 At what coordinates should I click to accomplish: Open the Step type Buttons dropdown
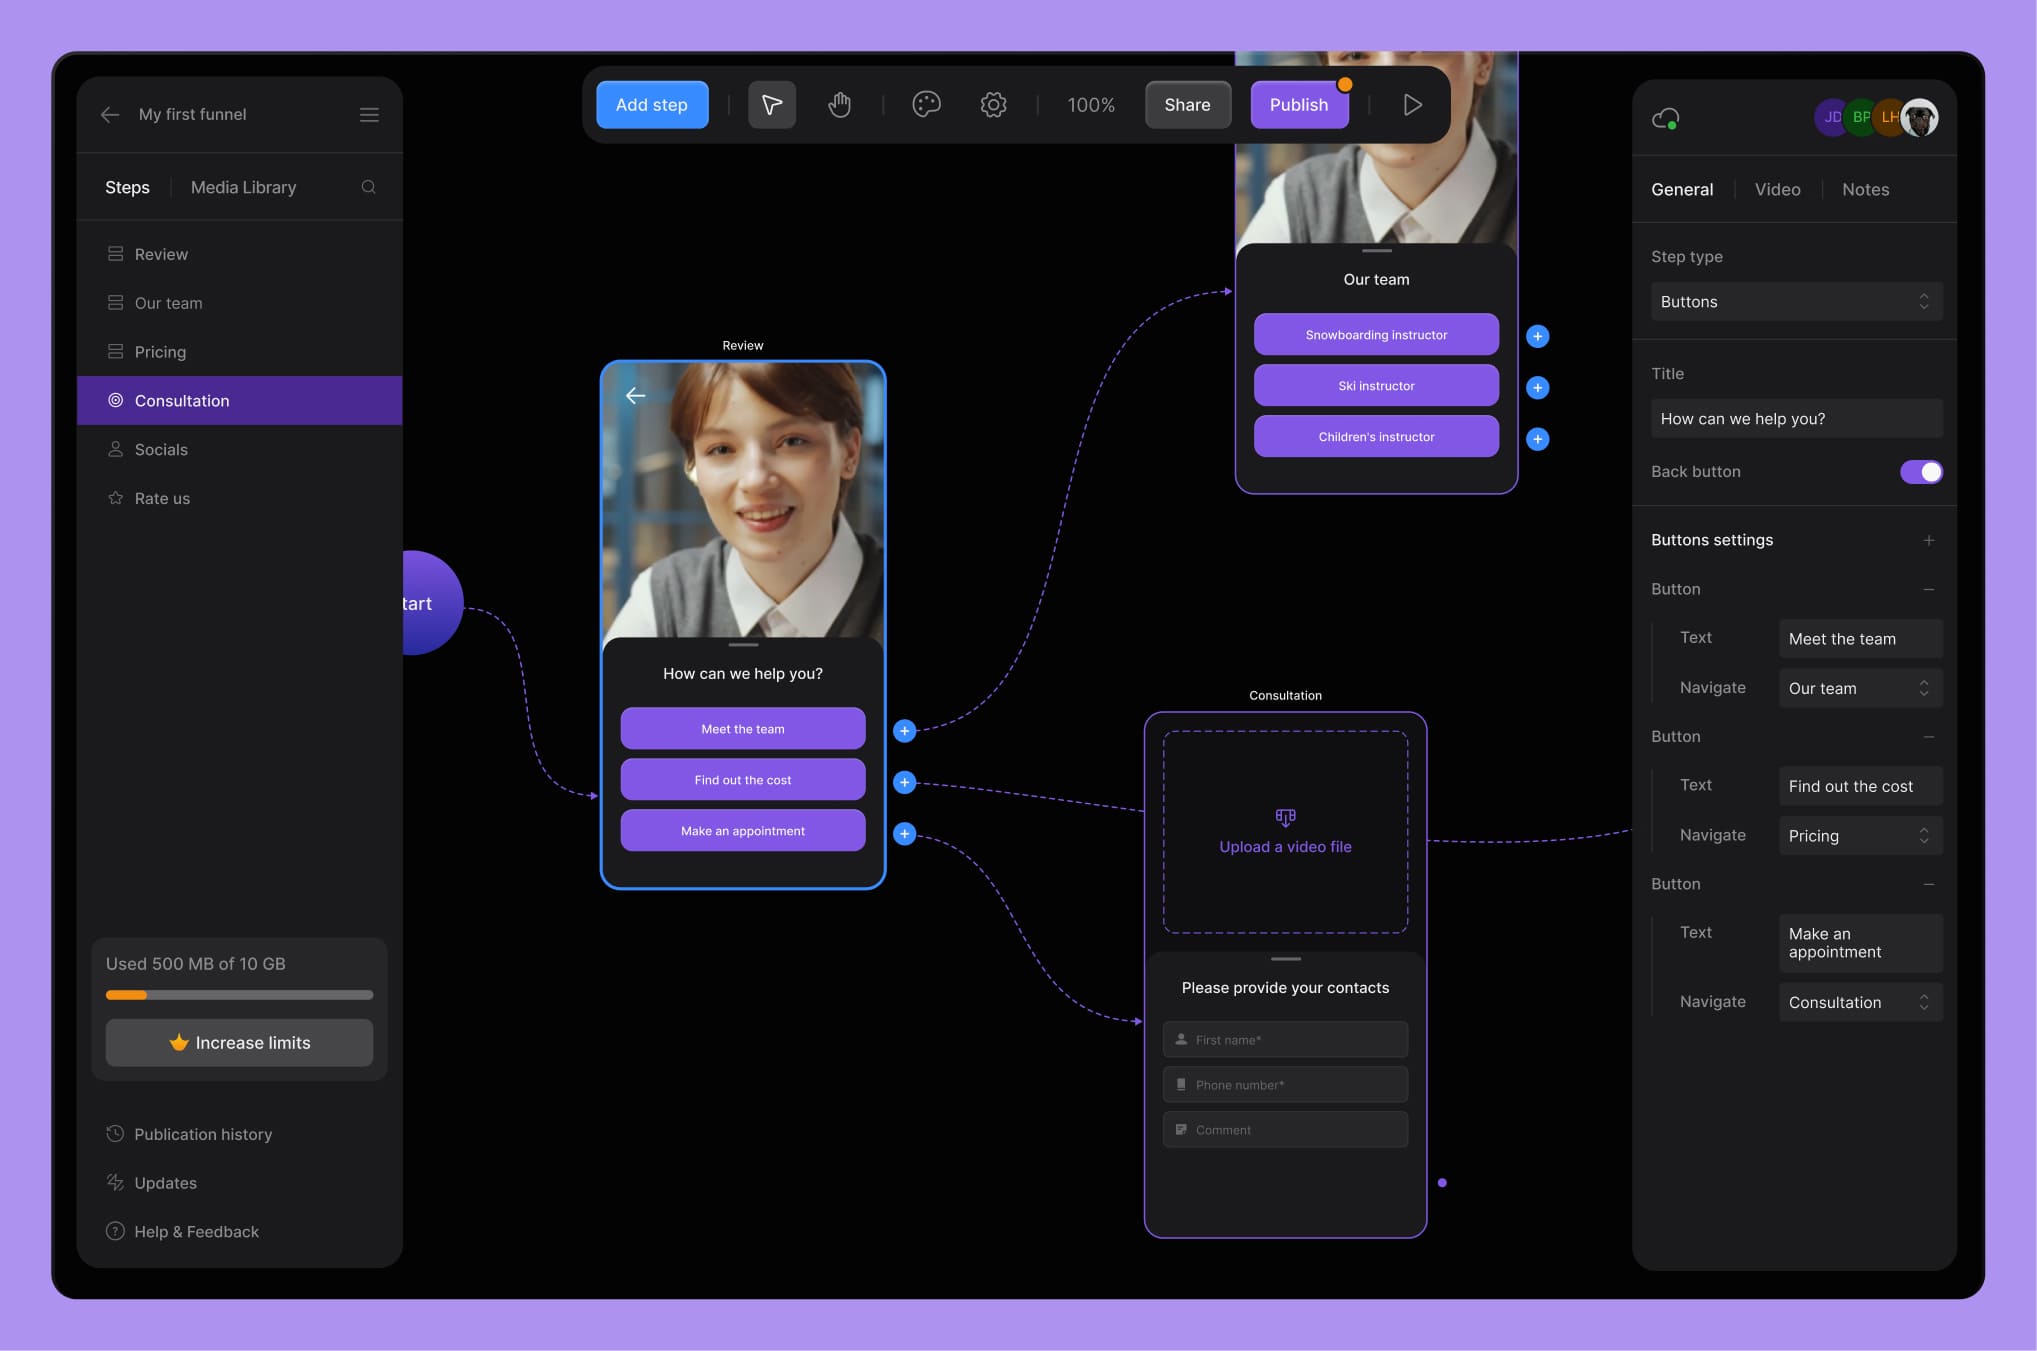[1796, 302]
